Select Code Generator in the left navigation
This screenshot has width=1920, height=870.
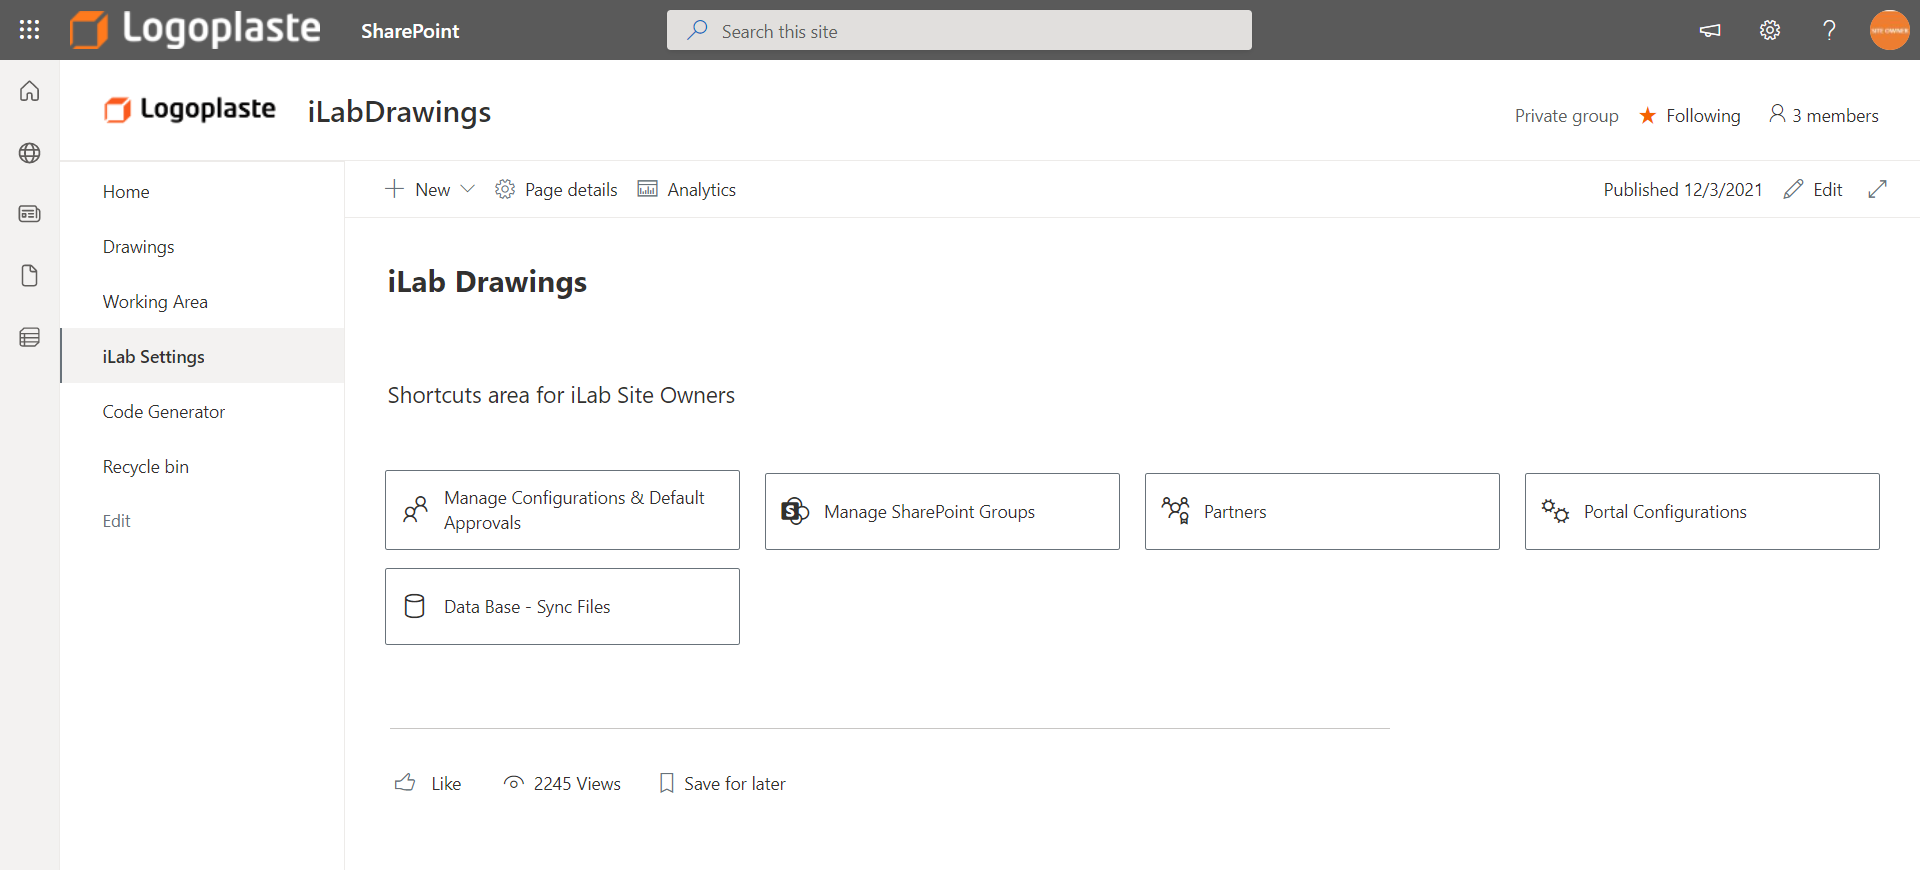click(163, 412)
